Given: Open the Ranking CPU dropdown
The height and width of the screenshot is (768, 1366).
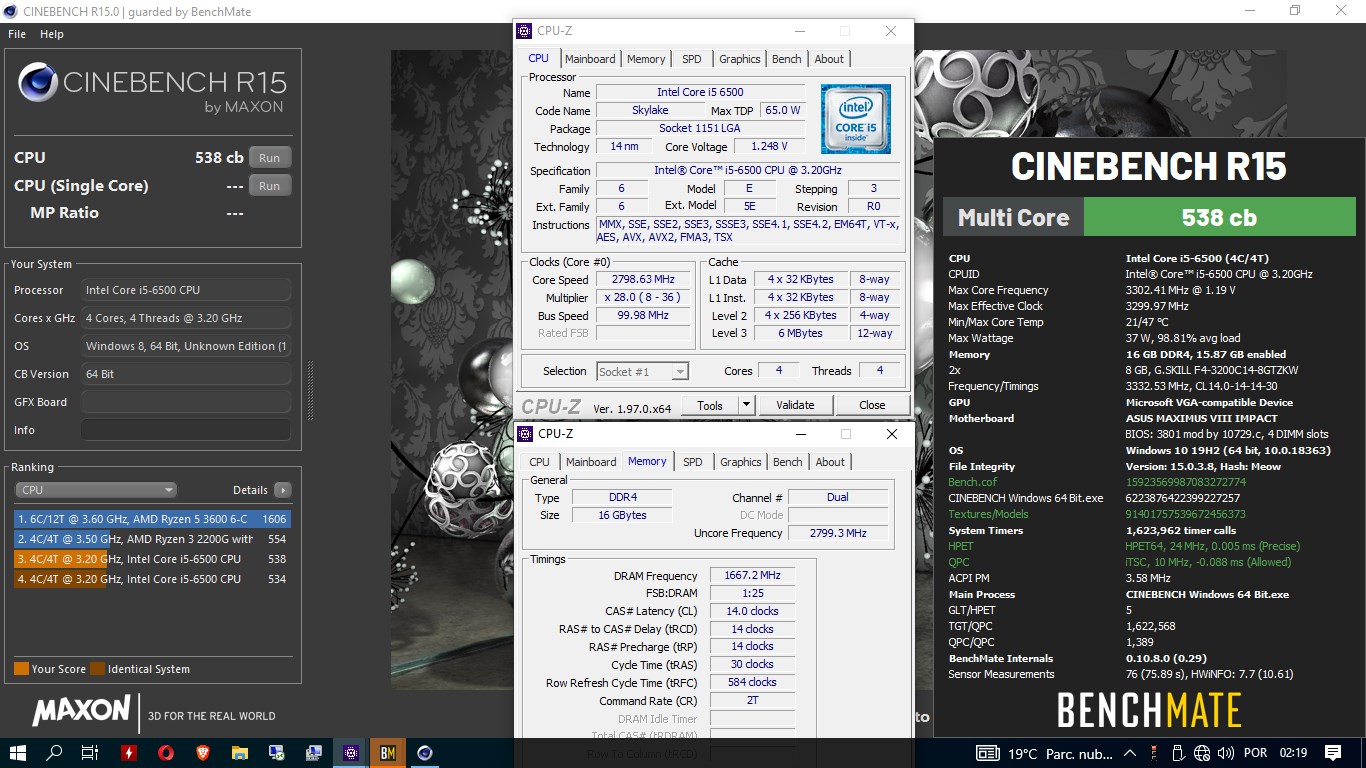Looking at the screenshot, I should [96, 490].
